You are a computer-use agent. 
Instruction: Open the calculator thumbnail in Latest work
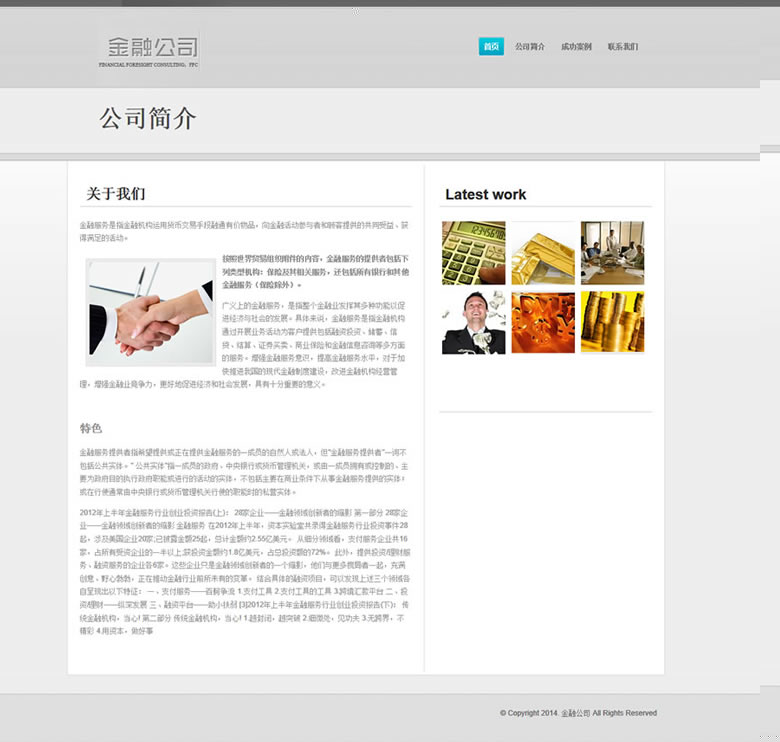pyautogui.click(x=473, y=253)
